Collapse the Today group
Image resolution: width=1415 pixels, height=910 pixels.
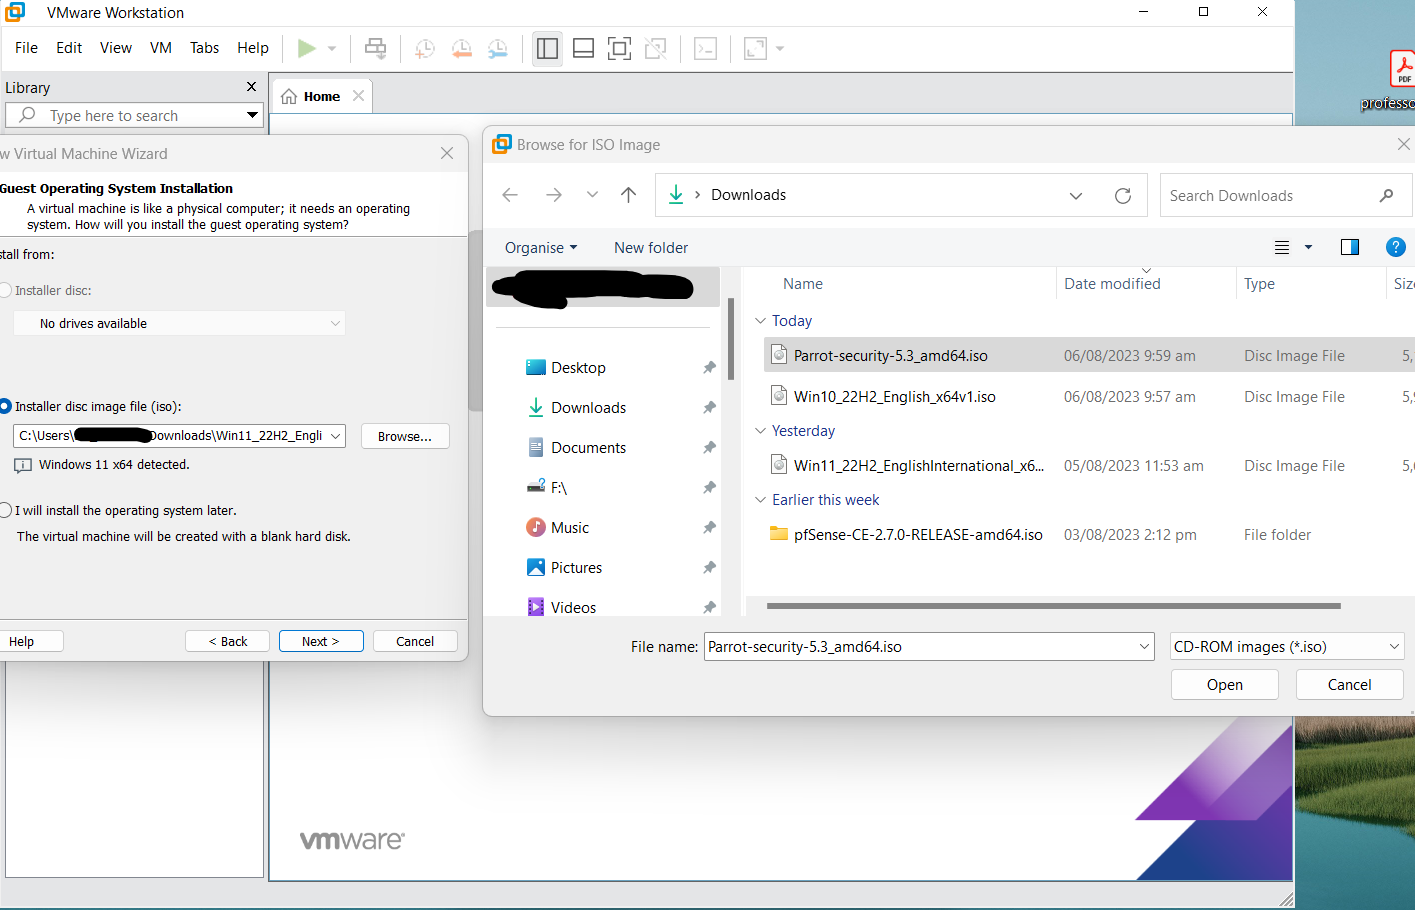tap(760, 321)
